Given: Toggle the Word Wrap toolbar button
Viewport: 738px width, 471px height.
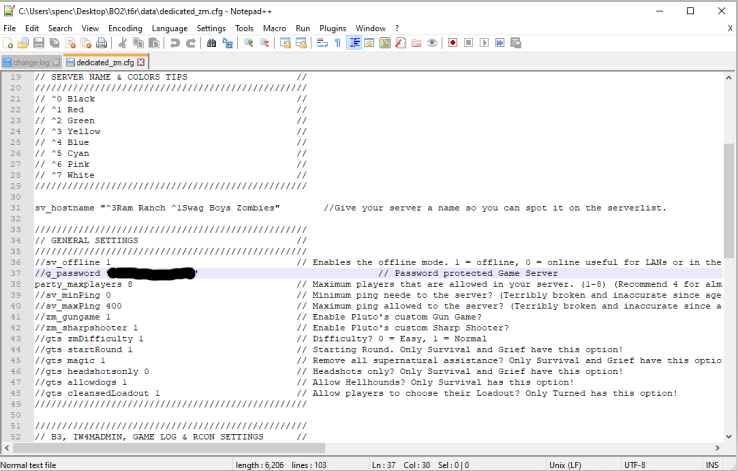Looking at the screenshot, I should point(322,43).
